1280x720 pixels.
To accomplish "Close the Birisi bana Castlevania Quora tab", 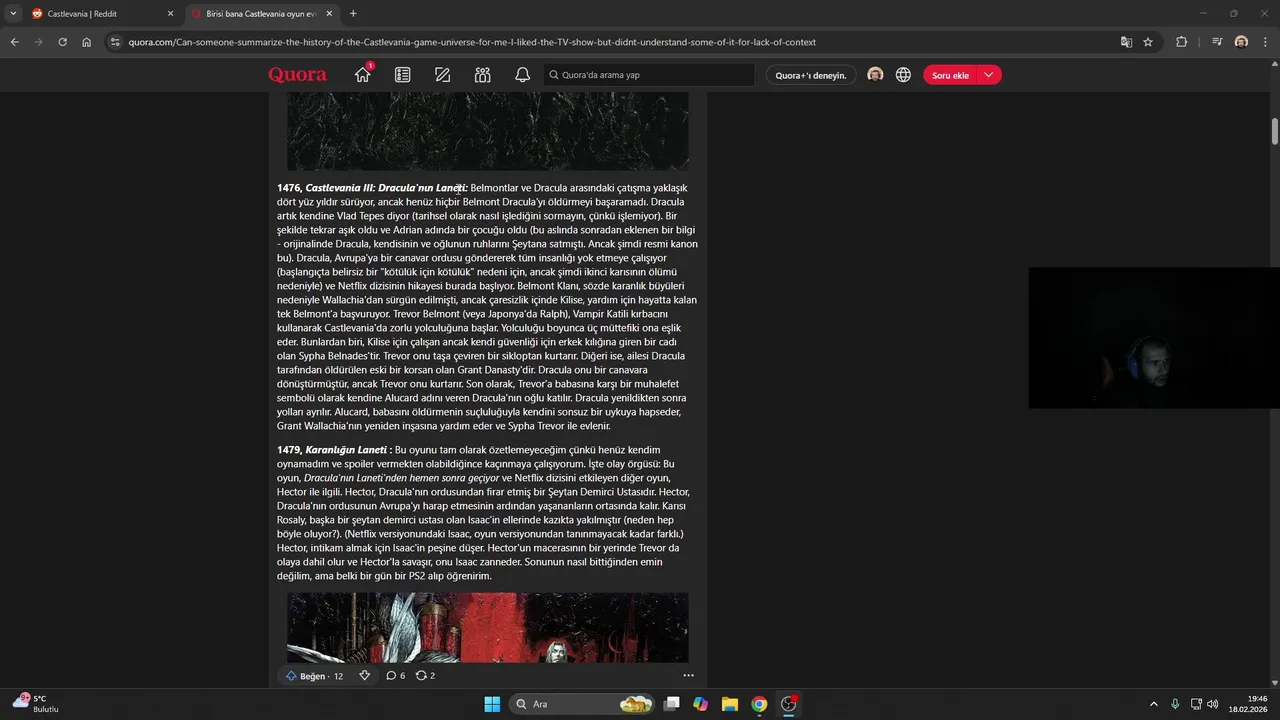I will (329, 14).
